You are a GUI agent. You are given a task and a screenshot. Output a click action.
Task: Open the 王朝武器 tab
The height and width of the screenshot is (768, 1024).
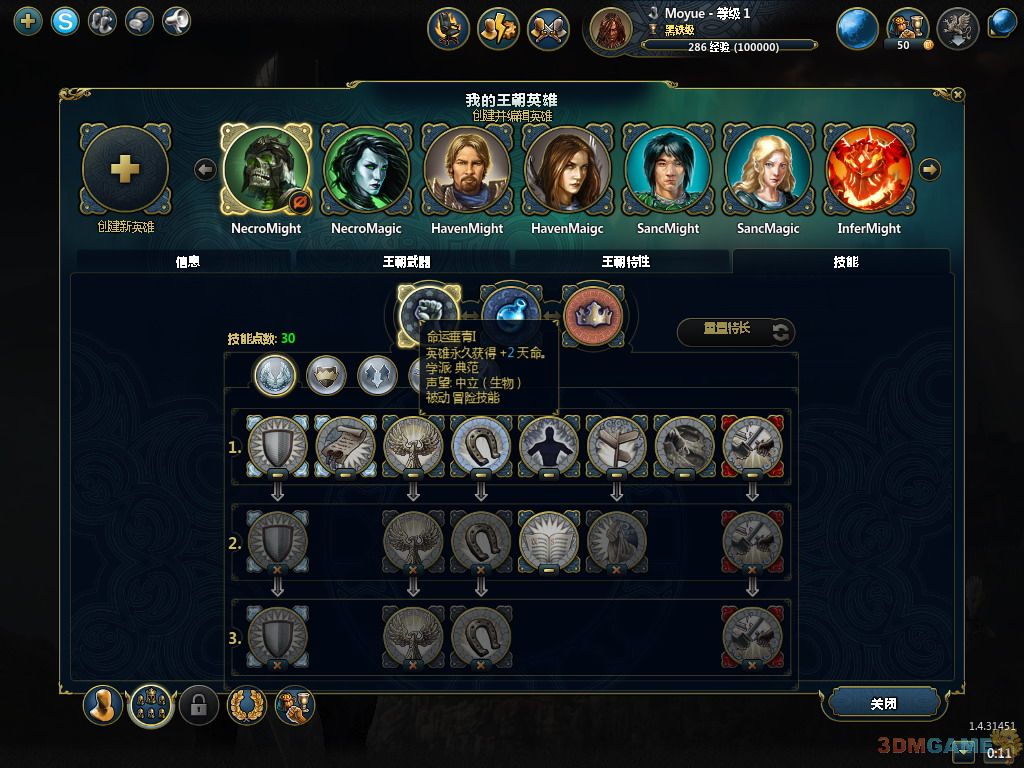click(x=406, y=261)
